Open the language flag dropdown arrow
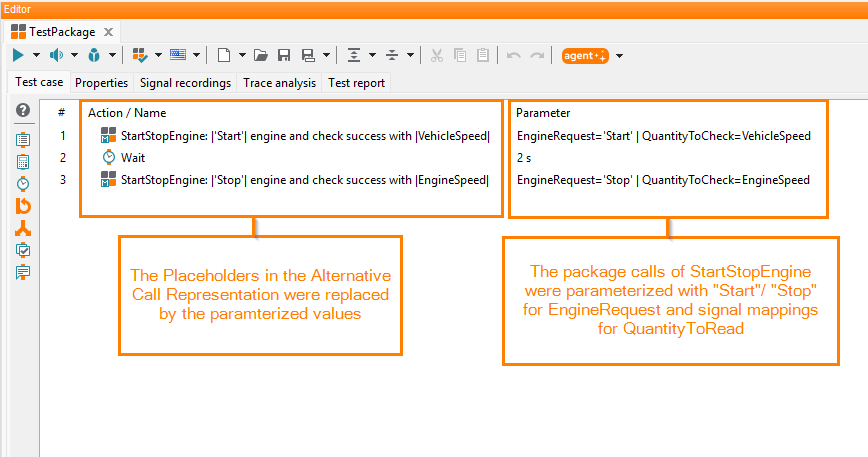Viewport: 868px width, 457px height. pos(196,55)
